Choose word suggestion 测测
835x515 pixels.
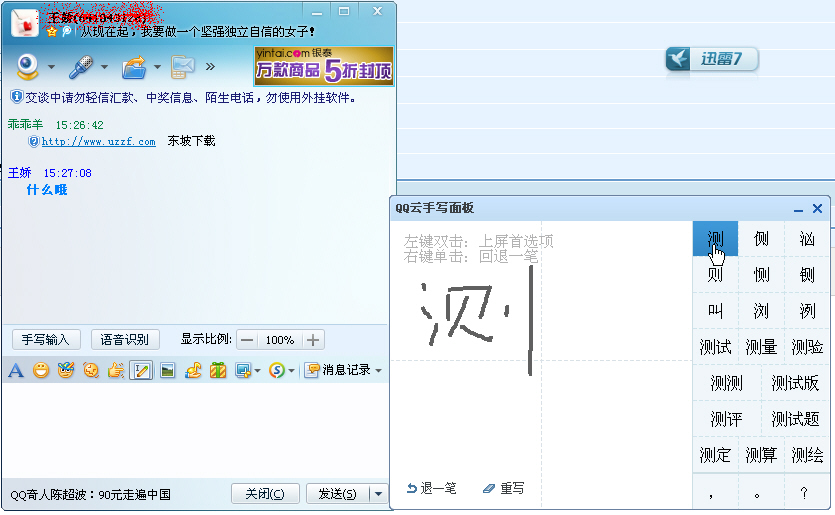[x=726, y=383]
